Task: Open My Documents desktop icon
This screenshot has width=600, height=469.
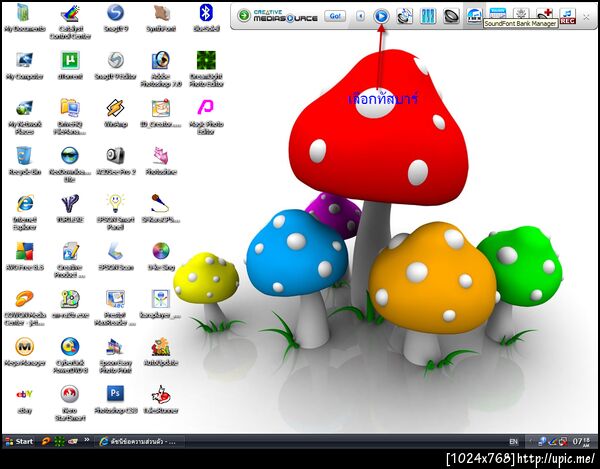Action: (x=24, y=18)
